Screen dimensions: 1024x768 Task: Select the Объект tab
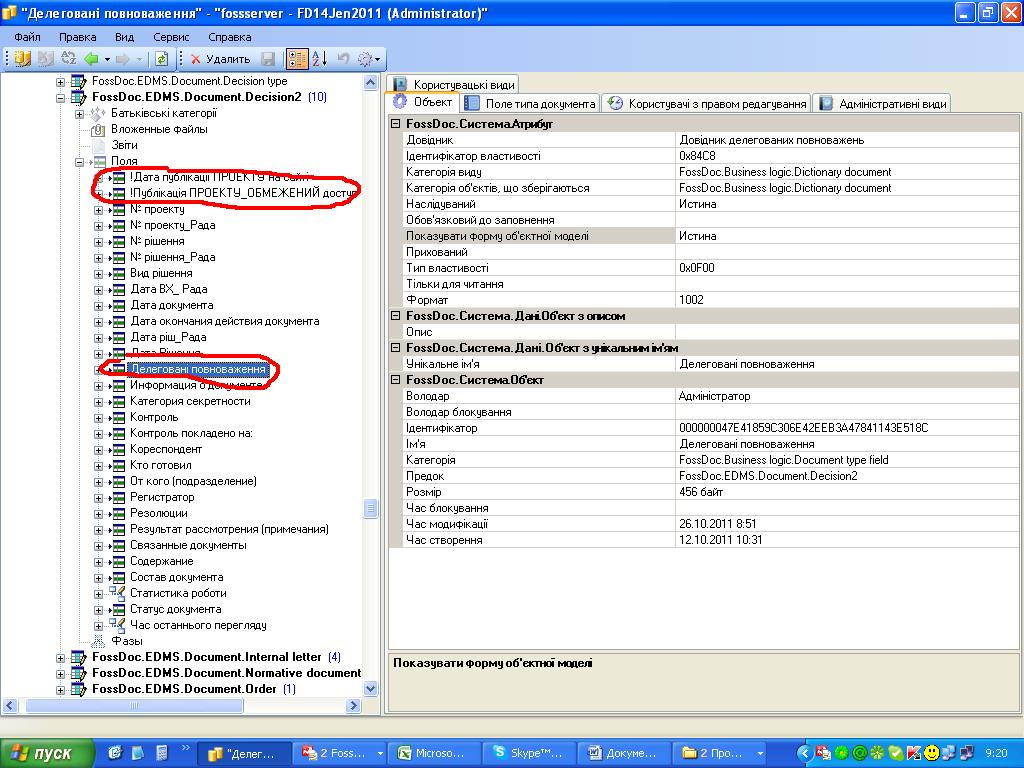click(424, 103)
